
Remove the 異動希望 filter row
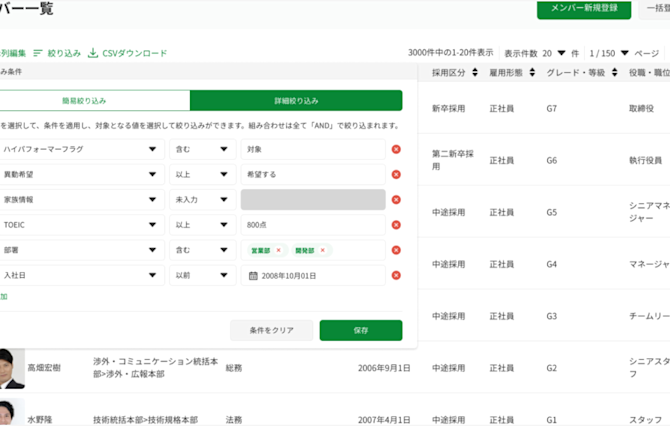(x=396, y=174)
